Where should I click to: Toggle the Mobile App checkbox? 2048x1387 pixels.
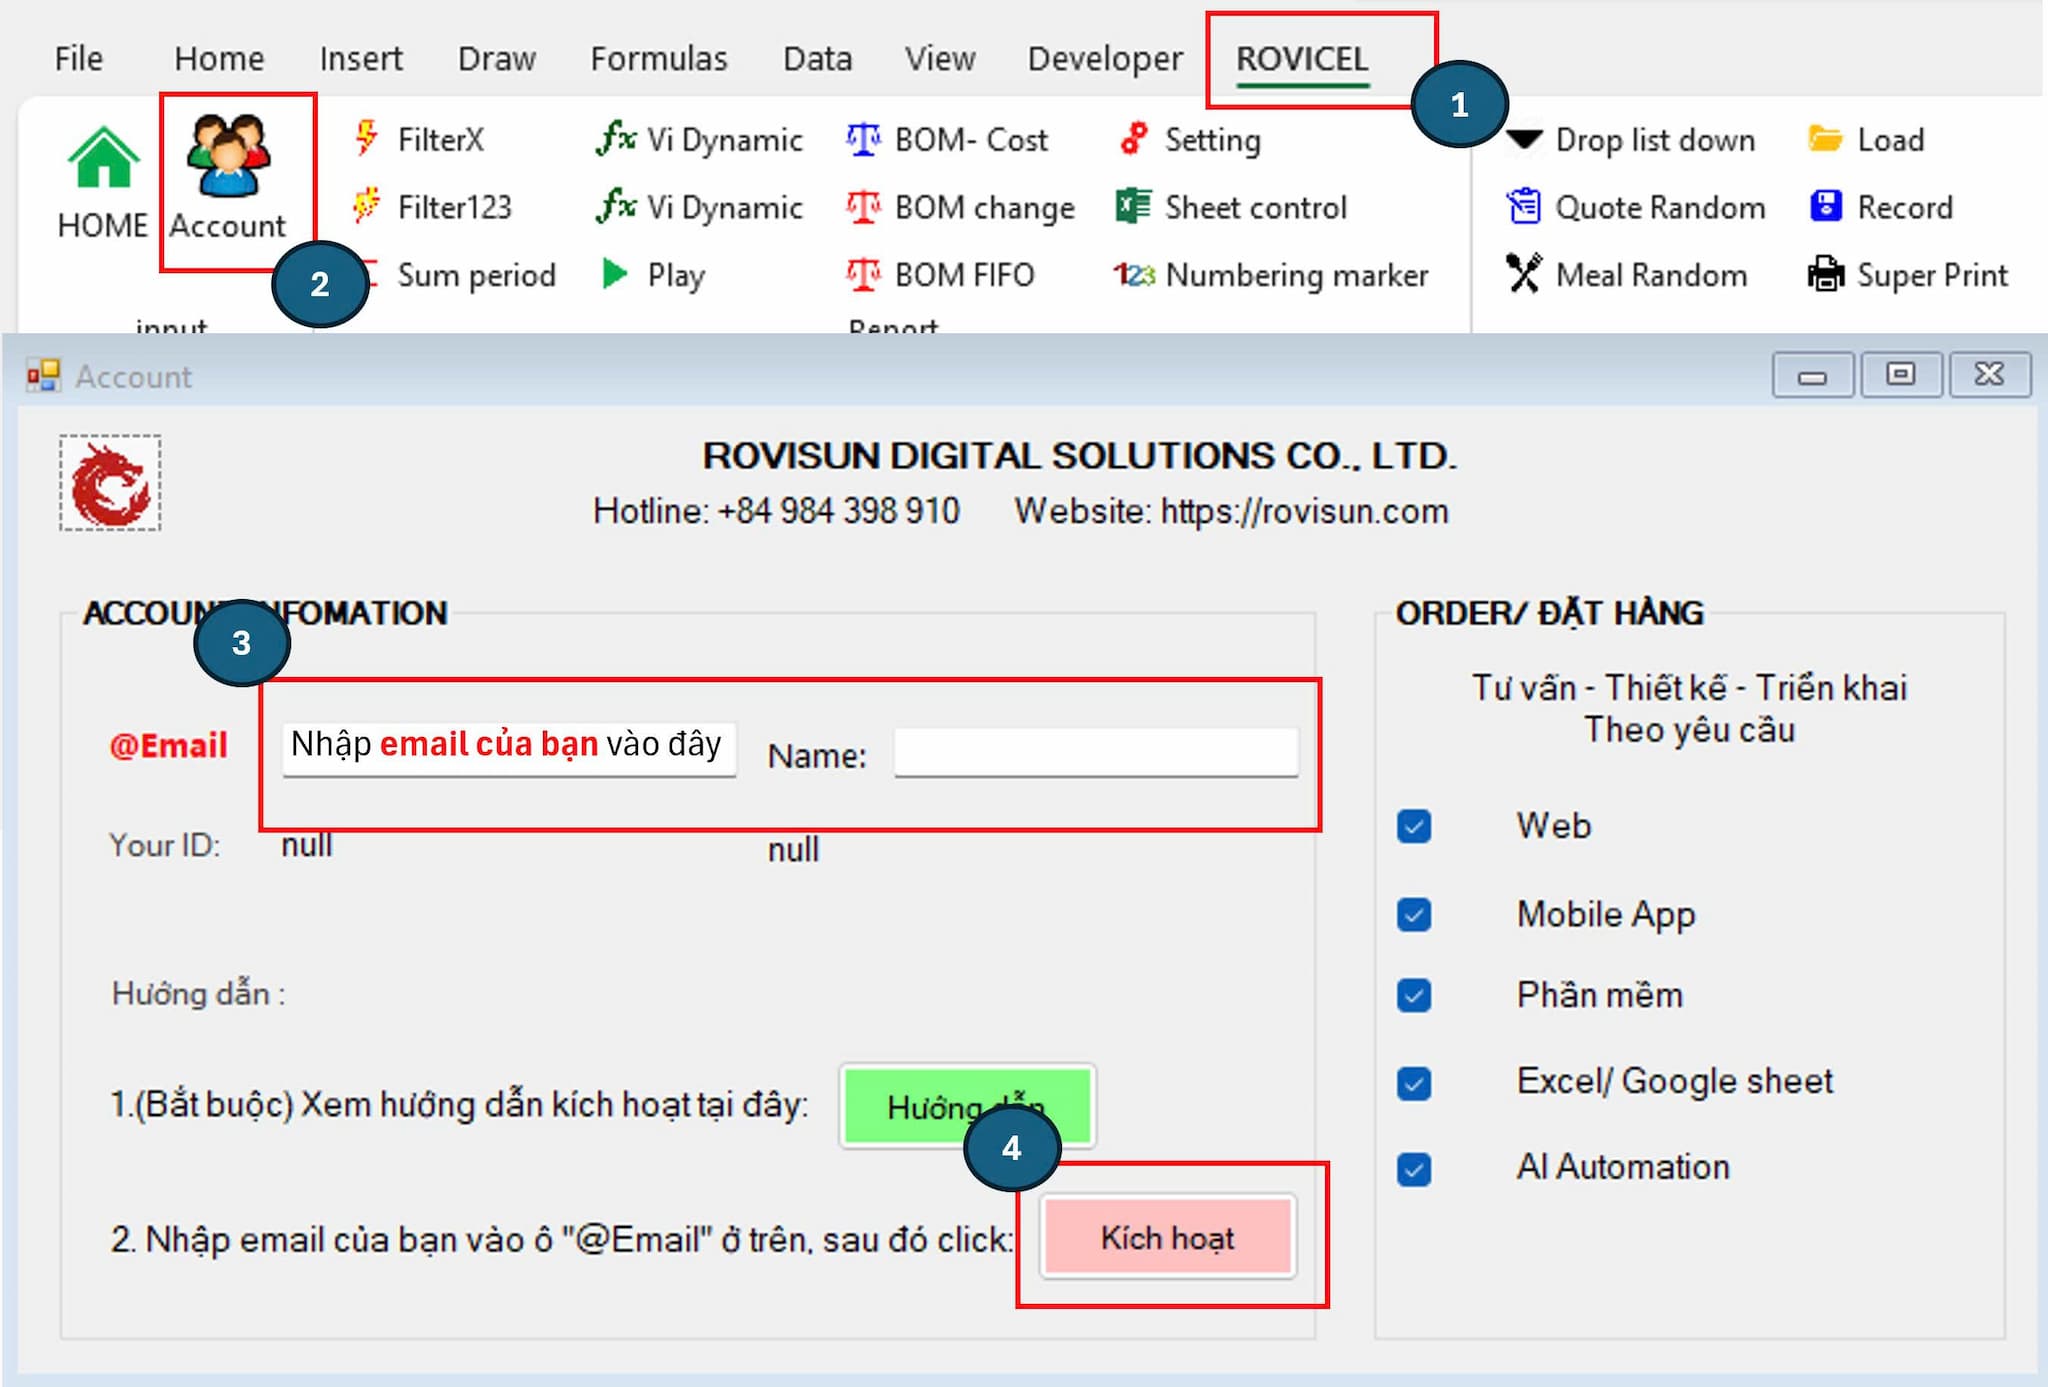1414,914
